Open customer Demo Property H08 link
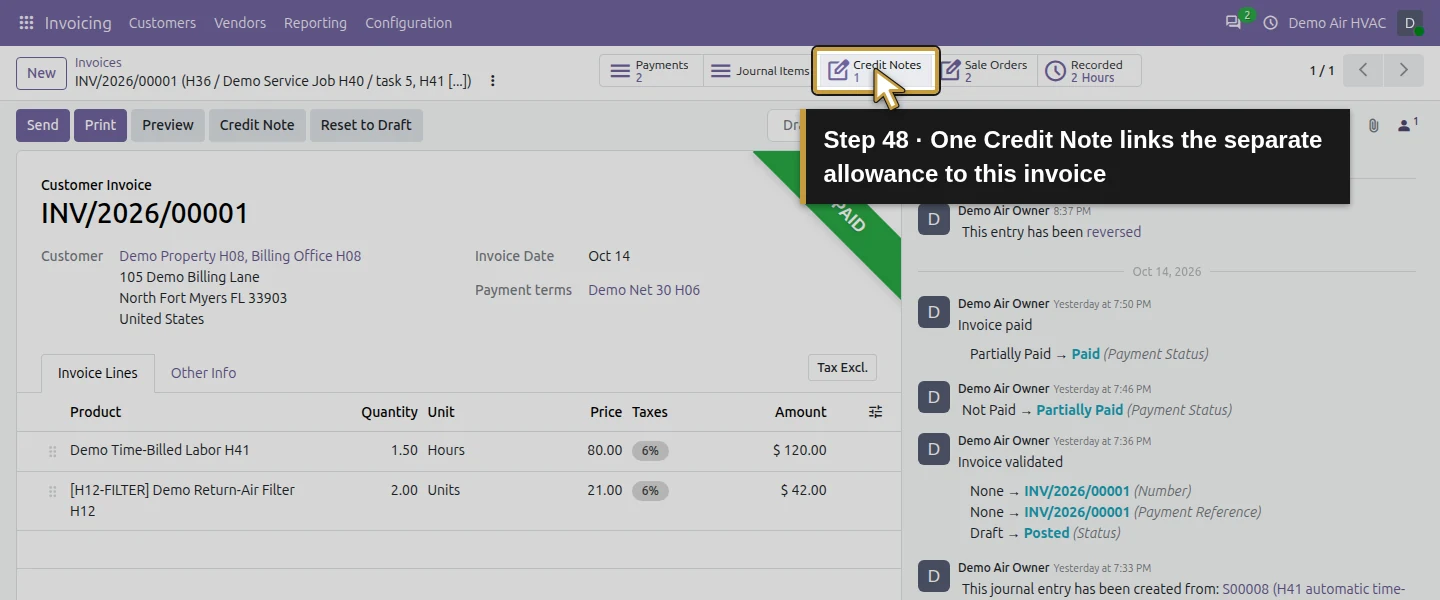The image size is (1440, 600). pos(240,256)
